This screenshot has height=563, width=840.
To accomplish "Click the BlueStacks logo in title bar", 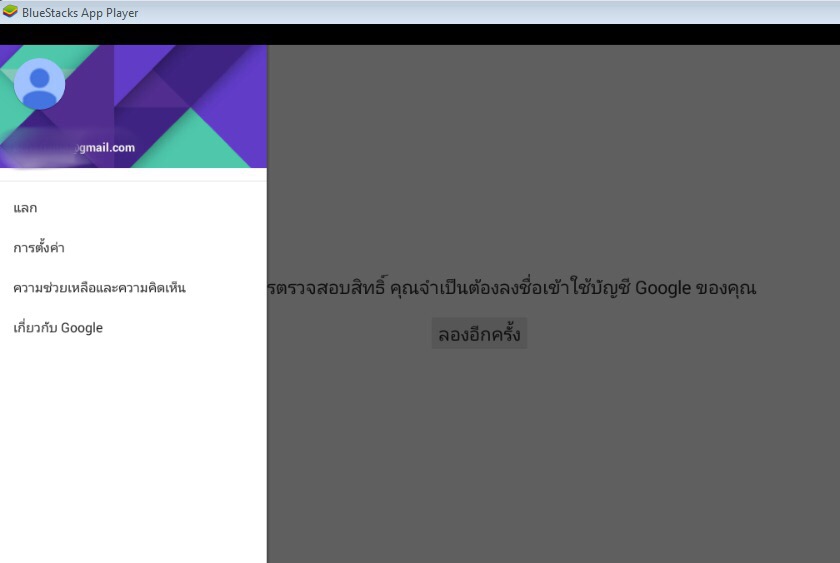I will tap(10, 12).
